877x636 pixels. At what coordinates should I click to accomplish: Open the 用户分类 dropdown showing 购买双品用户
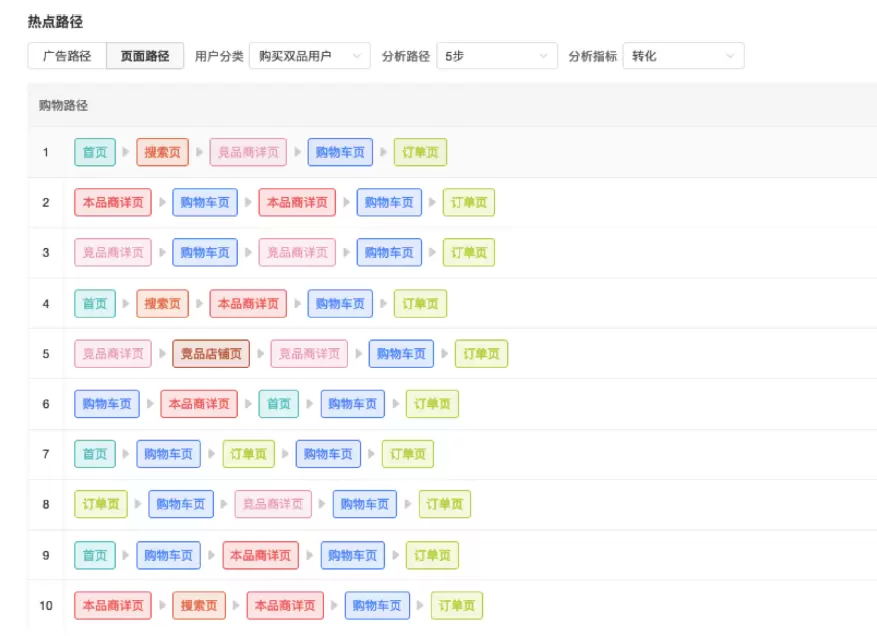309,56
